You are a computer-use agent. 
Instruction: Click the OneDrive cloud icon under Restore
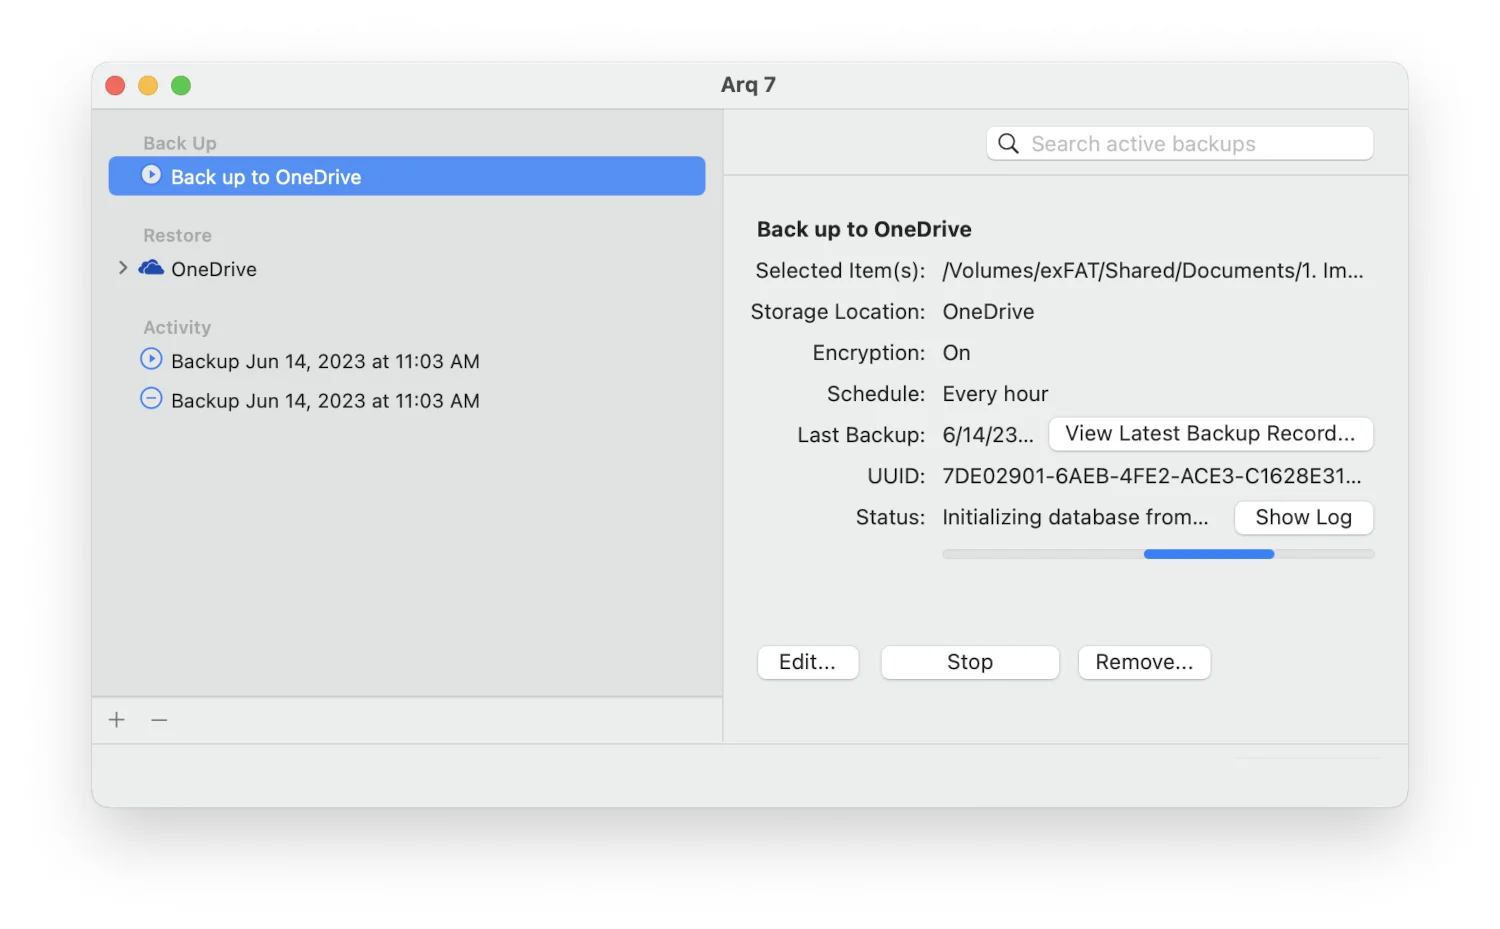(151, 268)
